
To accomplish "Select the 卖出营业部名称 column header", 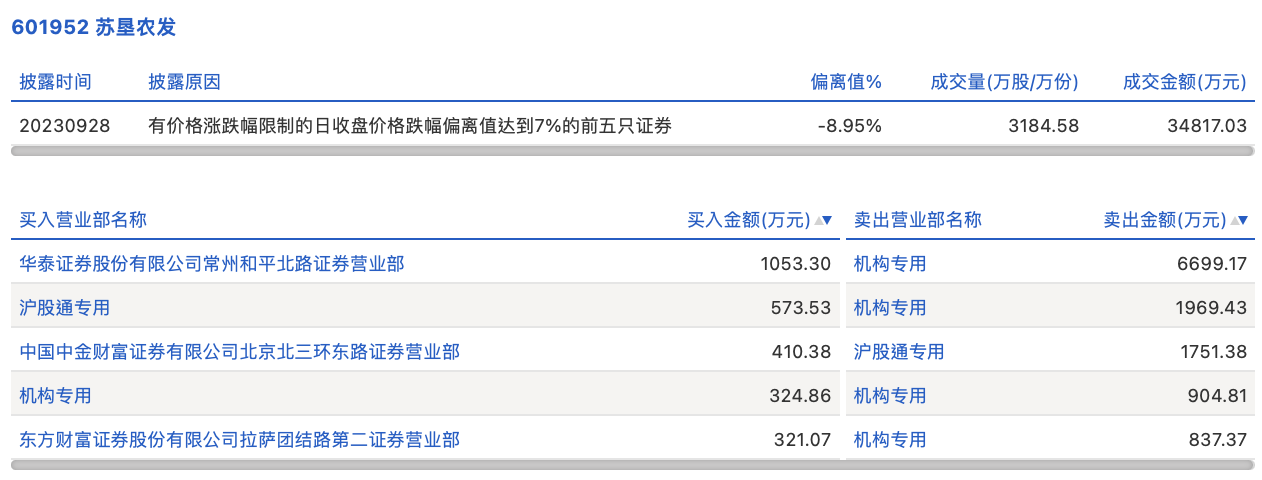I will point(918,220).
